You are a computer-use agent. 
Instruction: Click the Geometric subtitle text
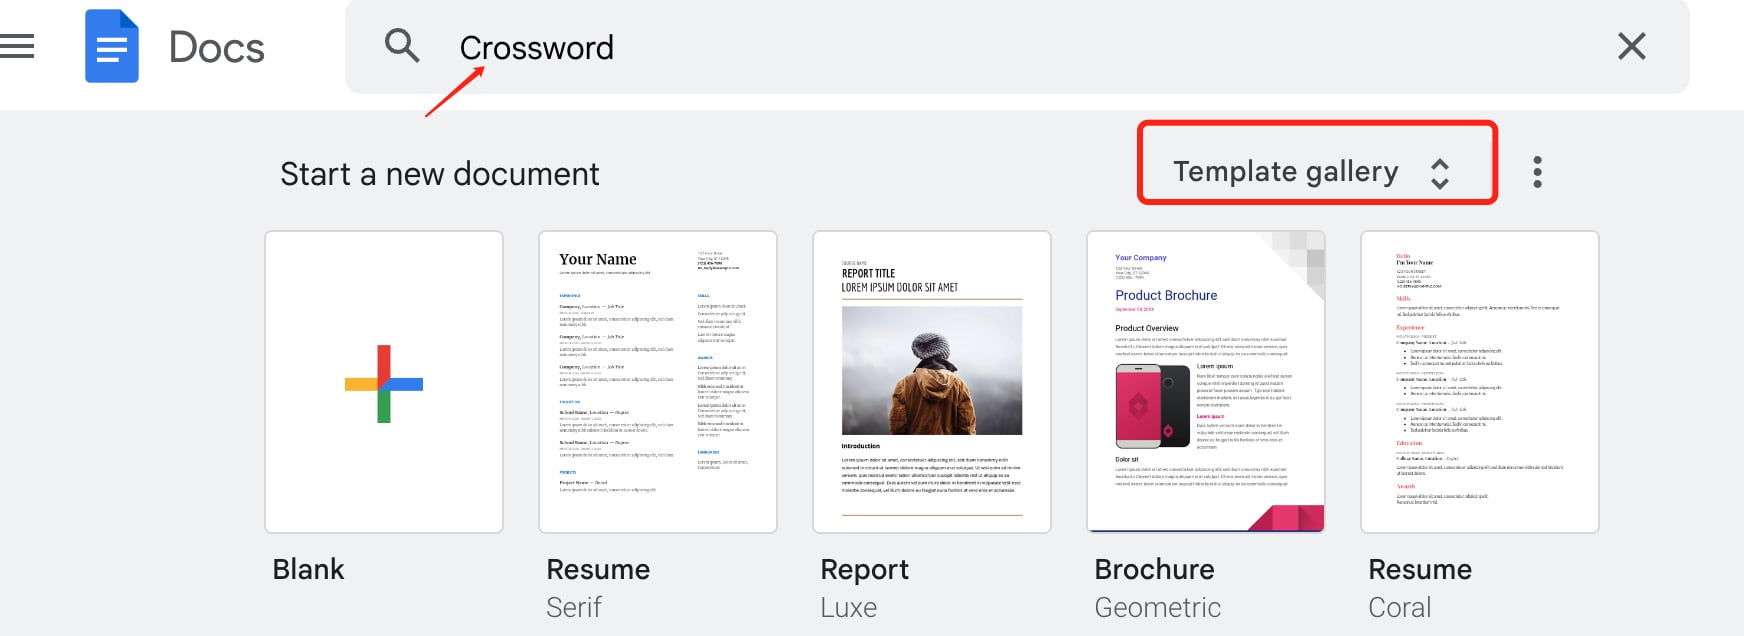pyautogui.click(x=1158, y=607)
